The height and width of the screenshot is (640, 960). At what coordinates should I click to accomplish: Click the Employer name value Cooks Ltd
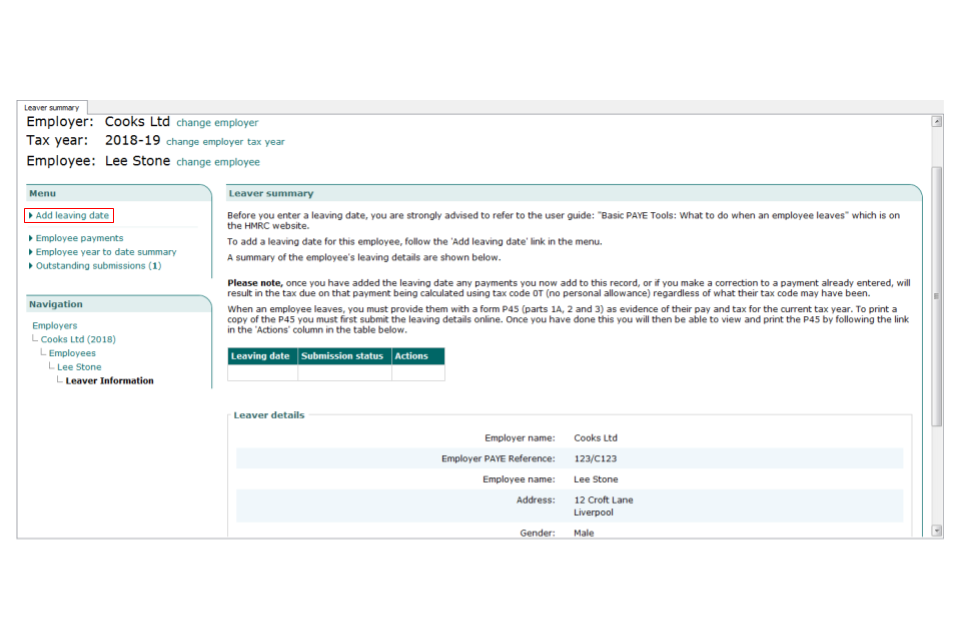tap(596, 438)
